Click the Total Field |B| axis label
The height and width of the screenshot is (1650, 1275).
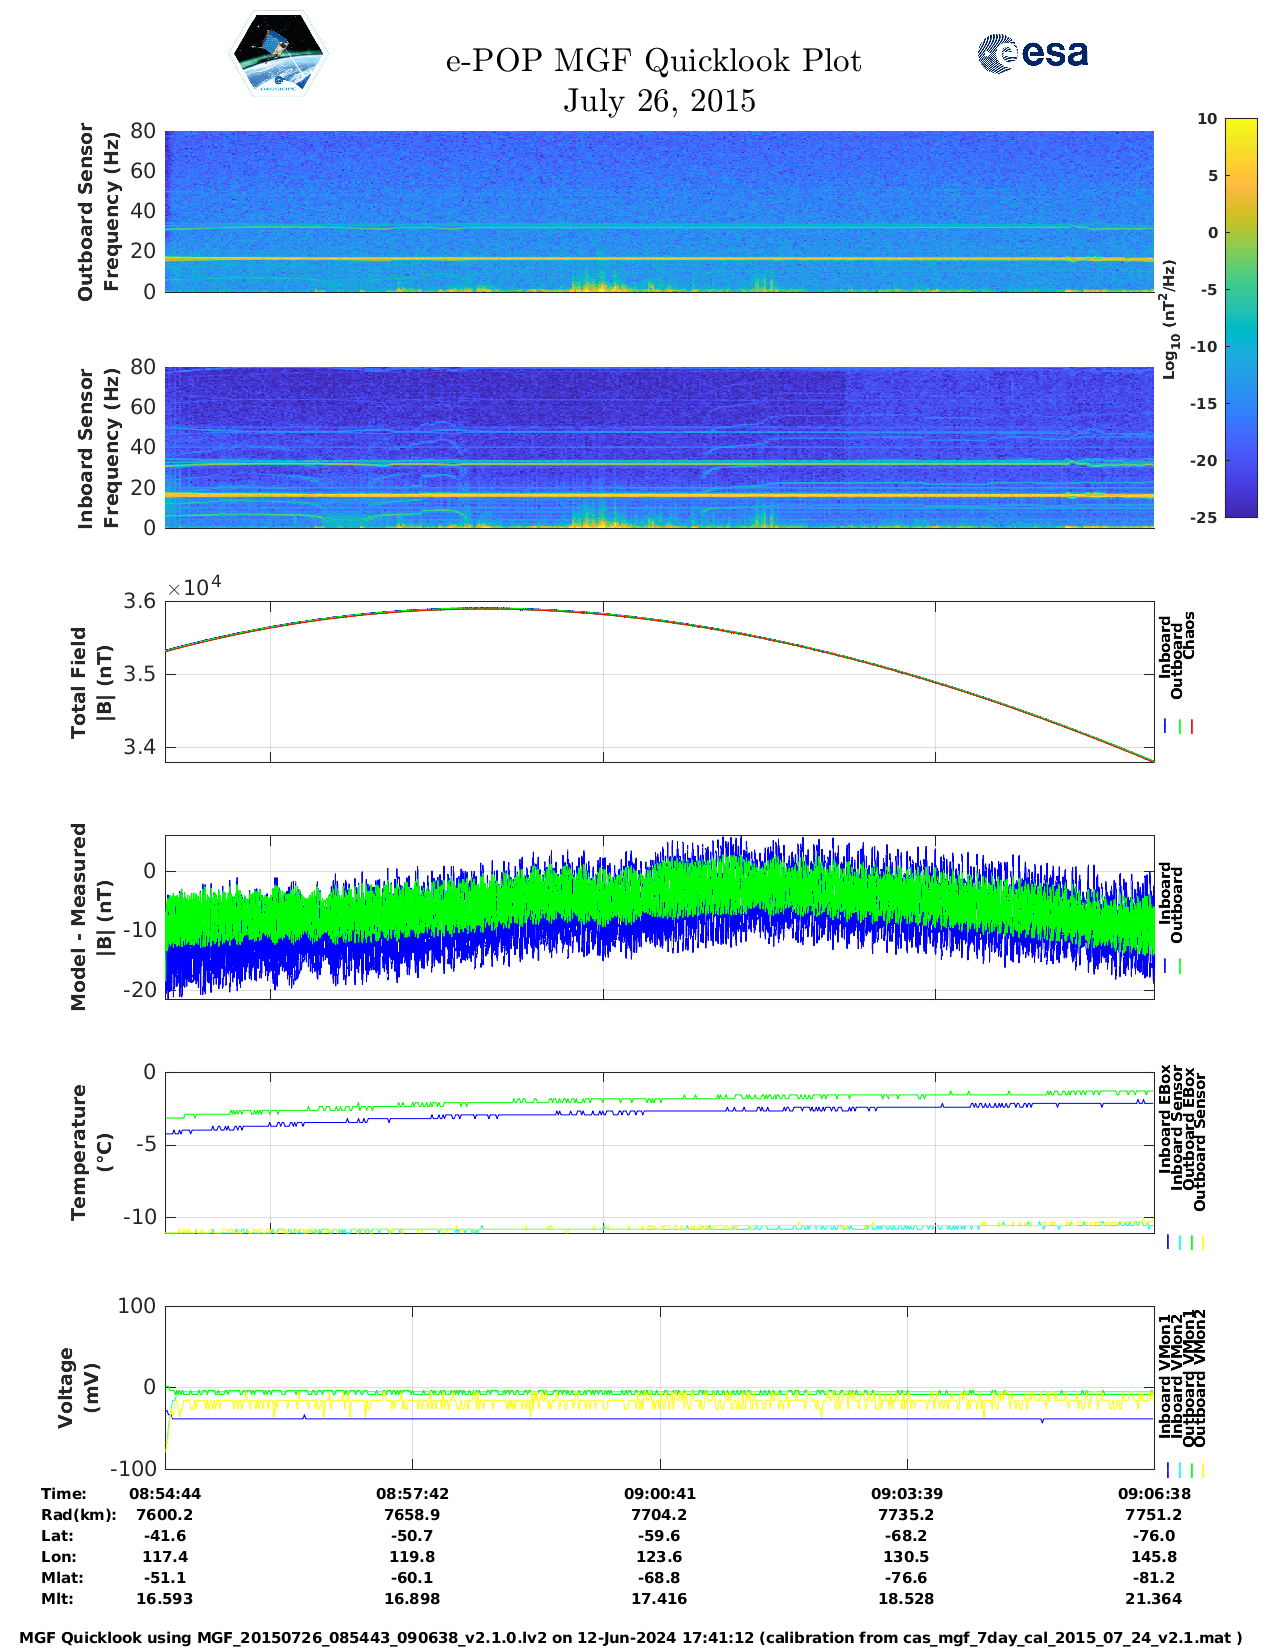(x=91, y=682)
